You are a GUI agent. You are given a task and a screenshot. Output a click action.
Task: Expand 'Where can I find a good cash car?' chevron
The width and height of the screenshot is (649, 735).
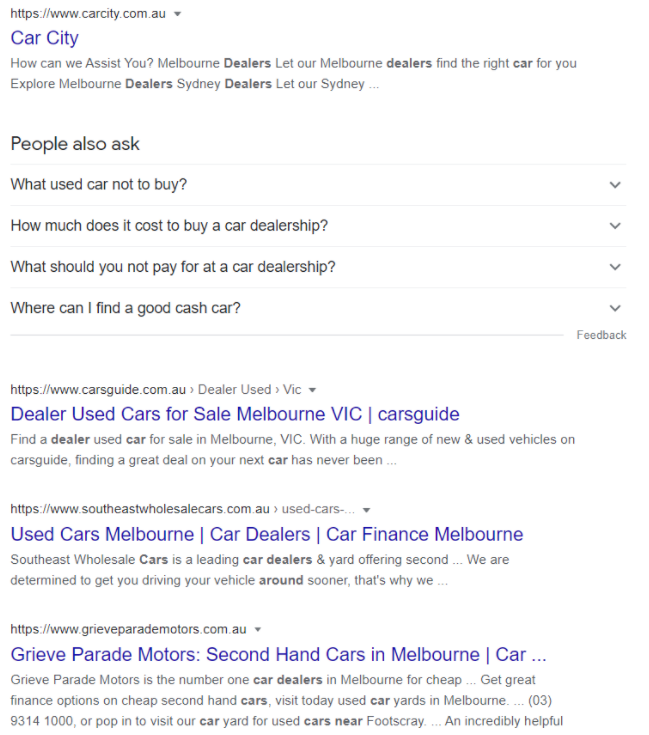click(615, 308)
